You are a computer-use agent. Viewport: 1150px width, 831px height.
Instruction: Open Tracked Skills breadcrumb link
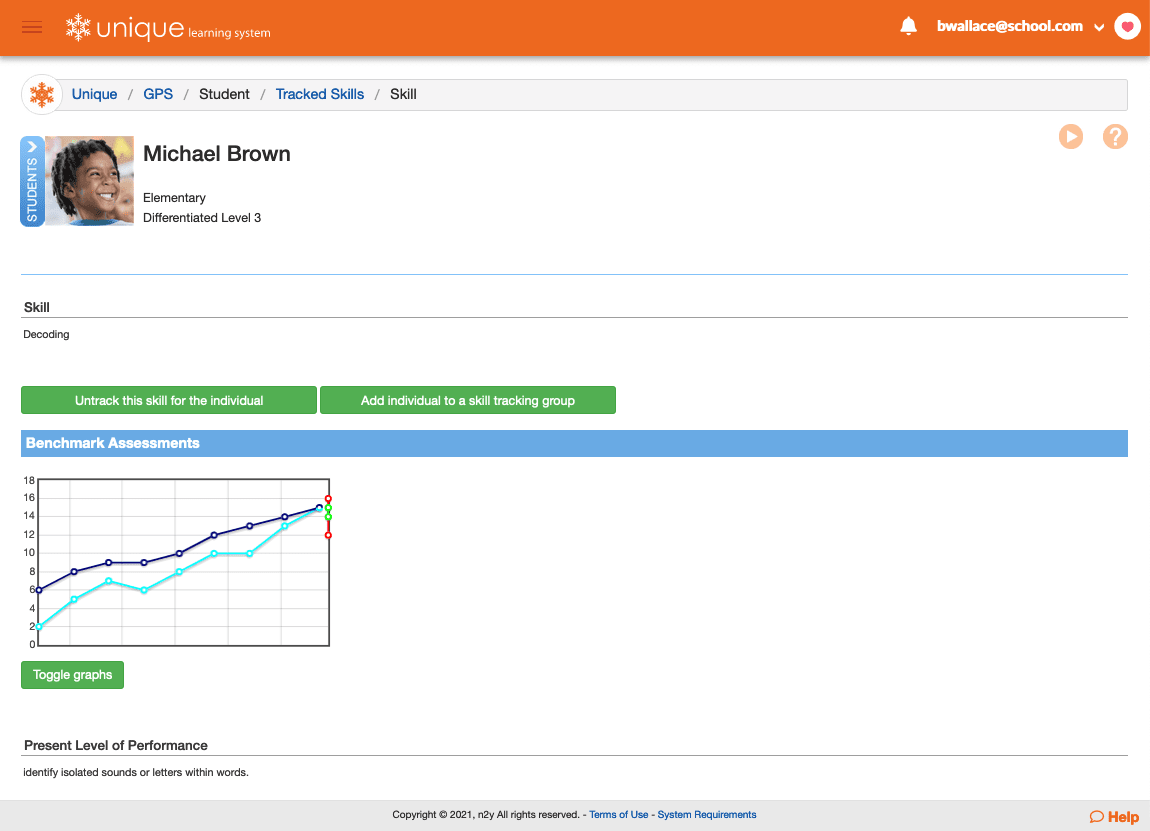(x=320, y=94)
